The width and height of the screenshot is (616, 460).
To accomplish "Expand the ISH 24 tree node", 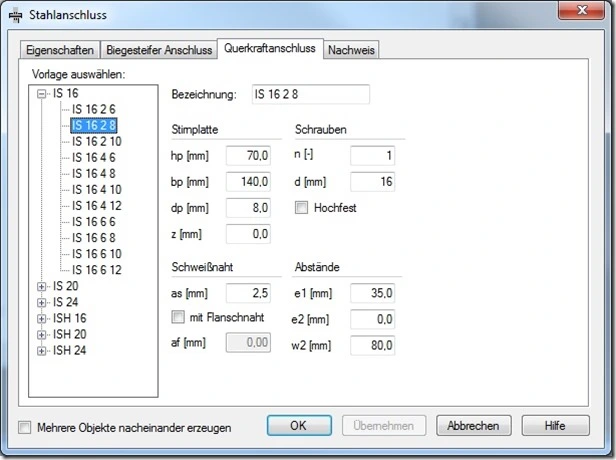I will pyautogui.click(x=41, y=351).
